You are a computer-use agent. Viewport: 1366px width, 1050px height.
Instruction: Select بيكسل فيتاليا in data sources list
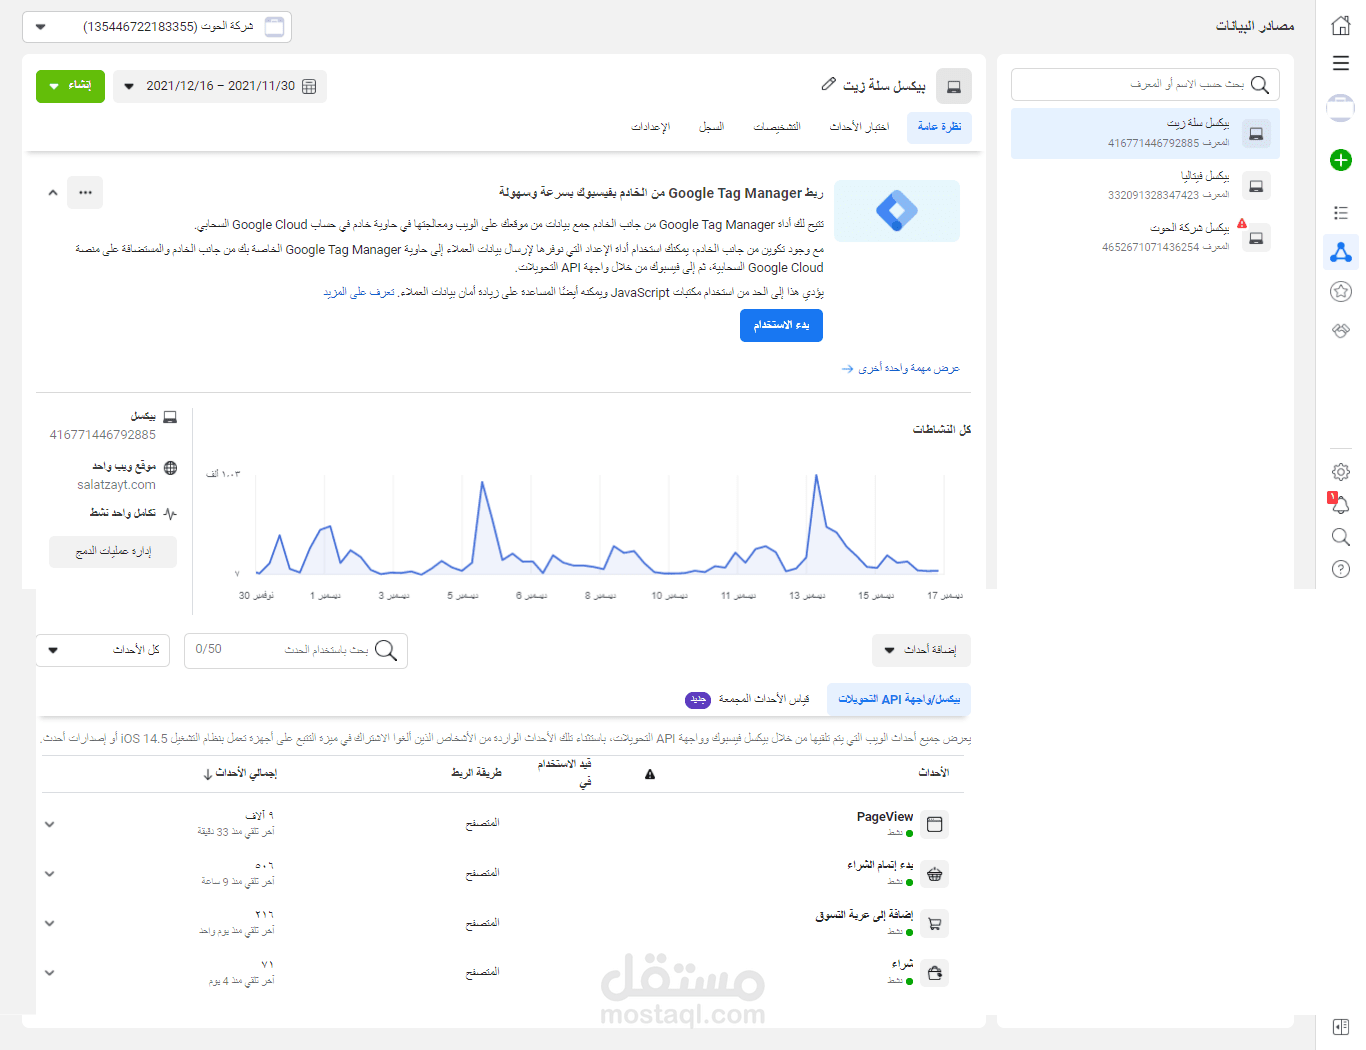point(1145,185)
